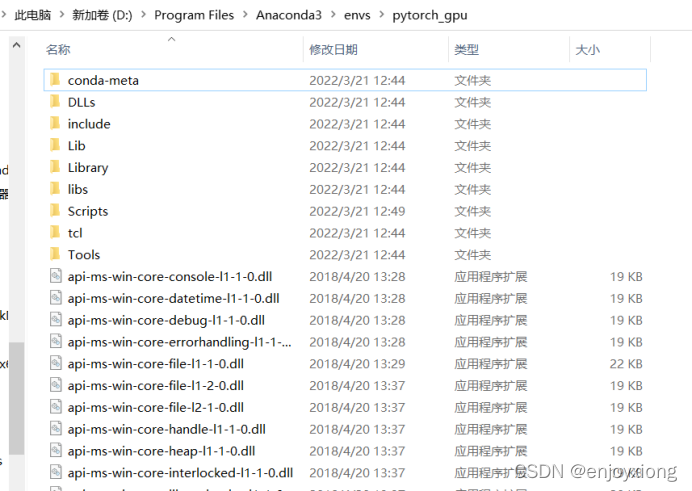Select file name api-ms-win-core-console-l1-1-0.dll
The height and width of the screenshot is (491, 692).
(170, 276)
